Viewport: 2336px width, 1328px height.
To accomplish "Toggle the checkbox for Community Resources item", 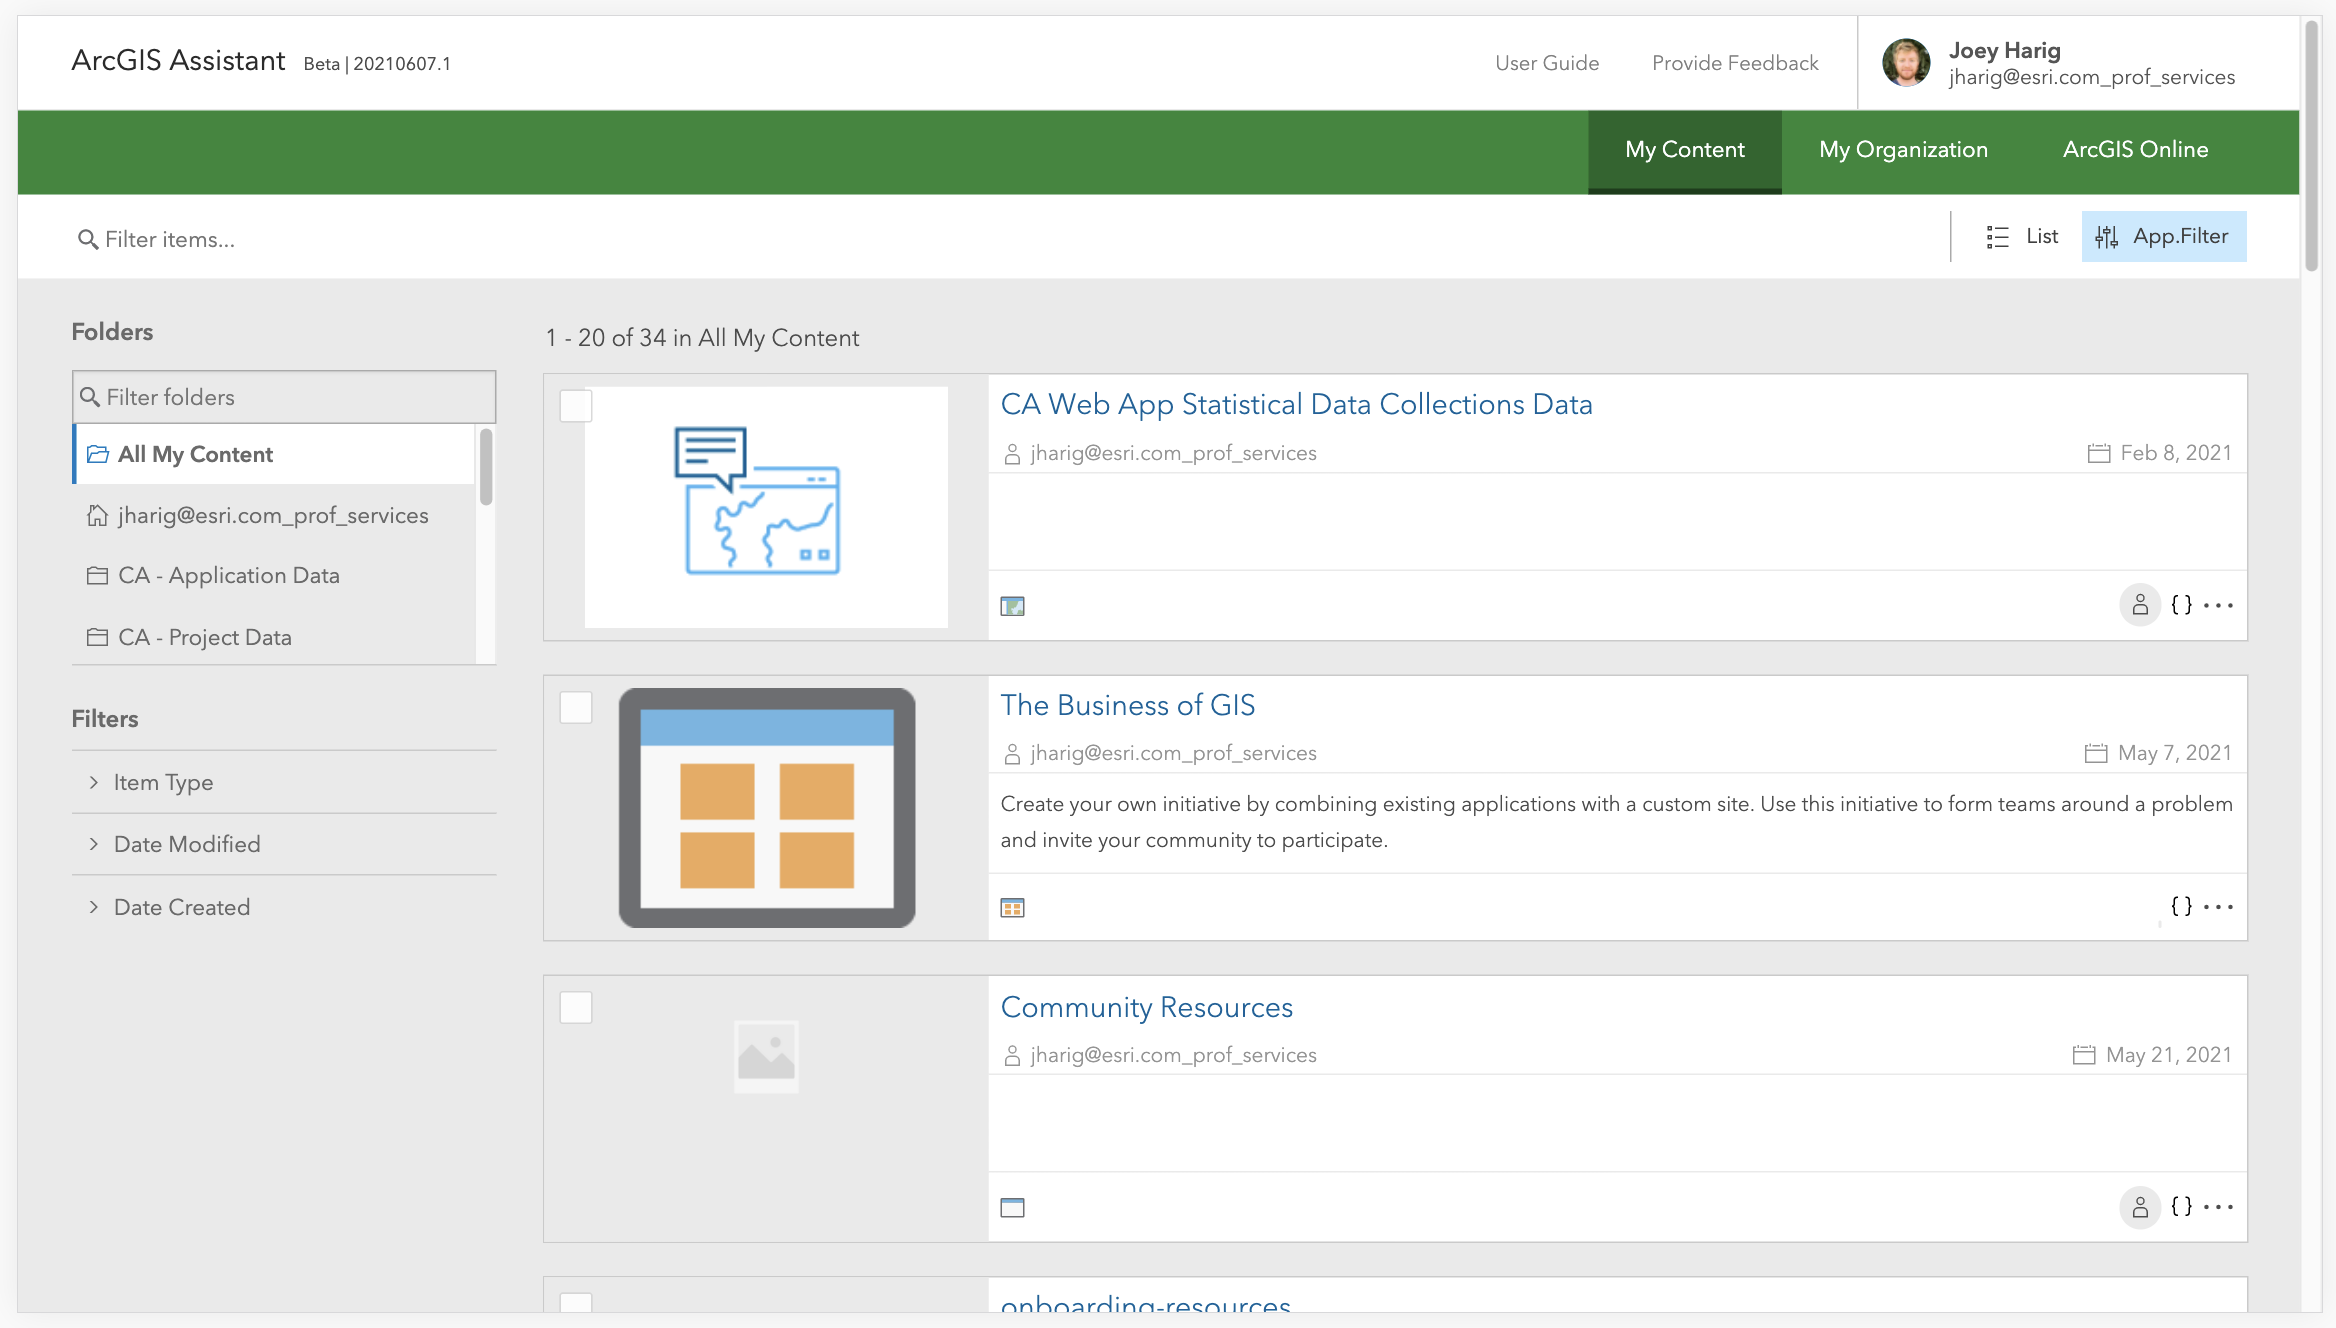I will (576, 1007).
